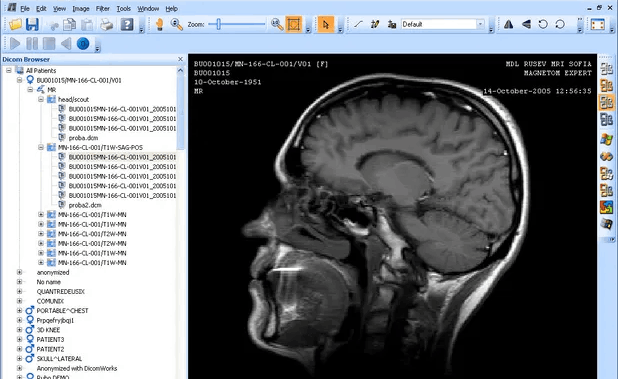Select the magnifier zoom tool left of the Zoom label
Image resolution: width=618 pixels, height=379 pixels.
tap(176, 24)
